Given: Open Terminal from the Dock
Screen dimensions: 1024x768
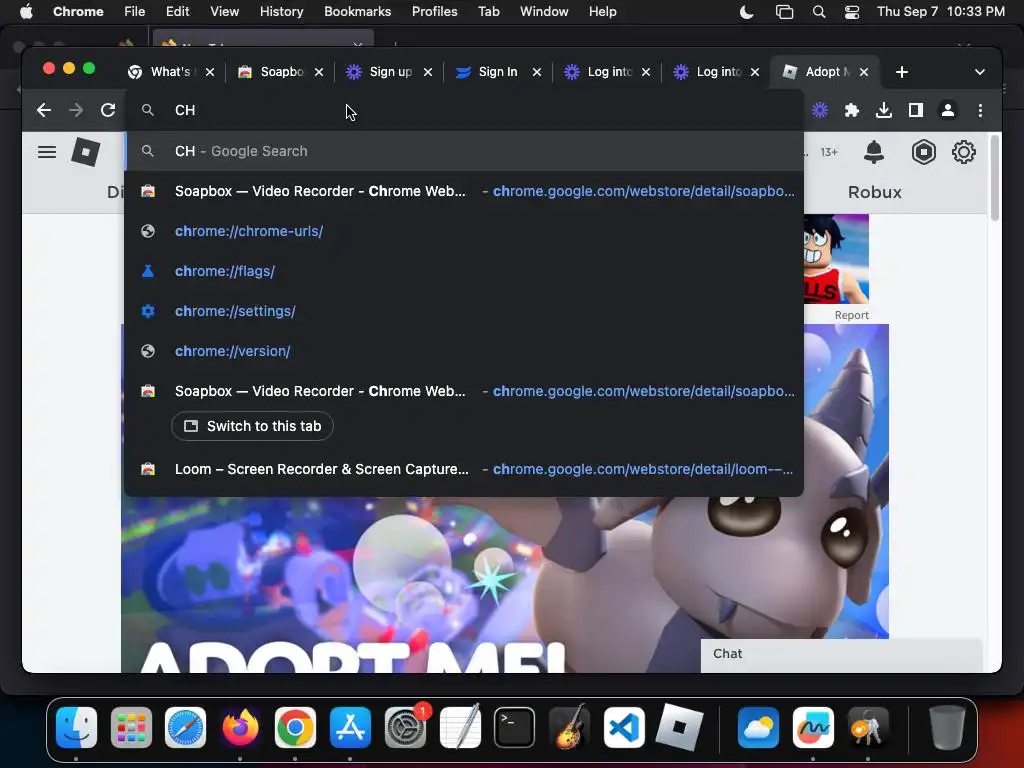Looking at the screenshot, I should tap(515, 727).
